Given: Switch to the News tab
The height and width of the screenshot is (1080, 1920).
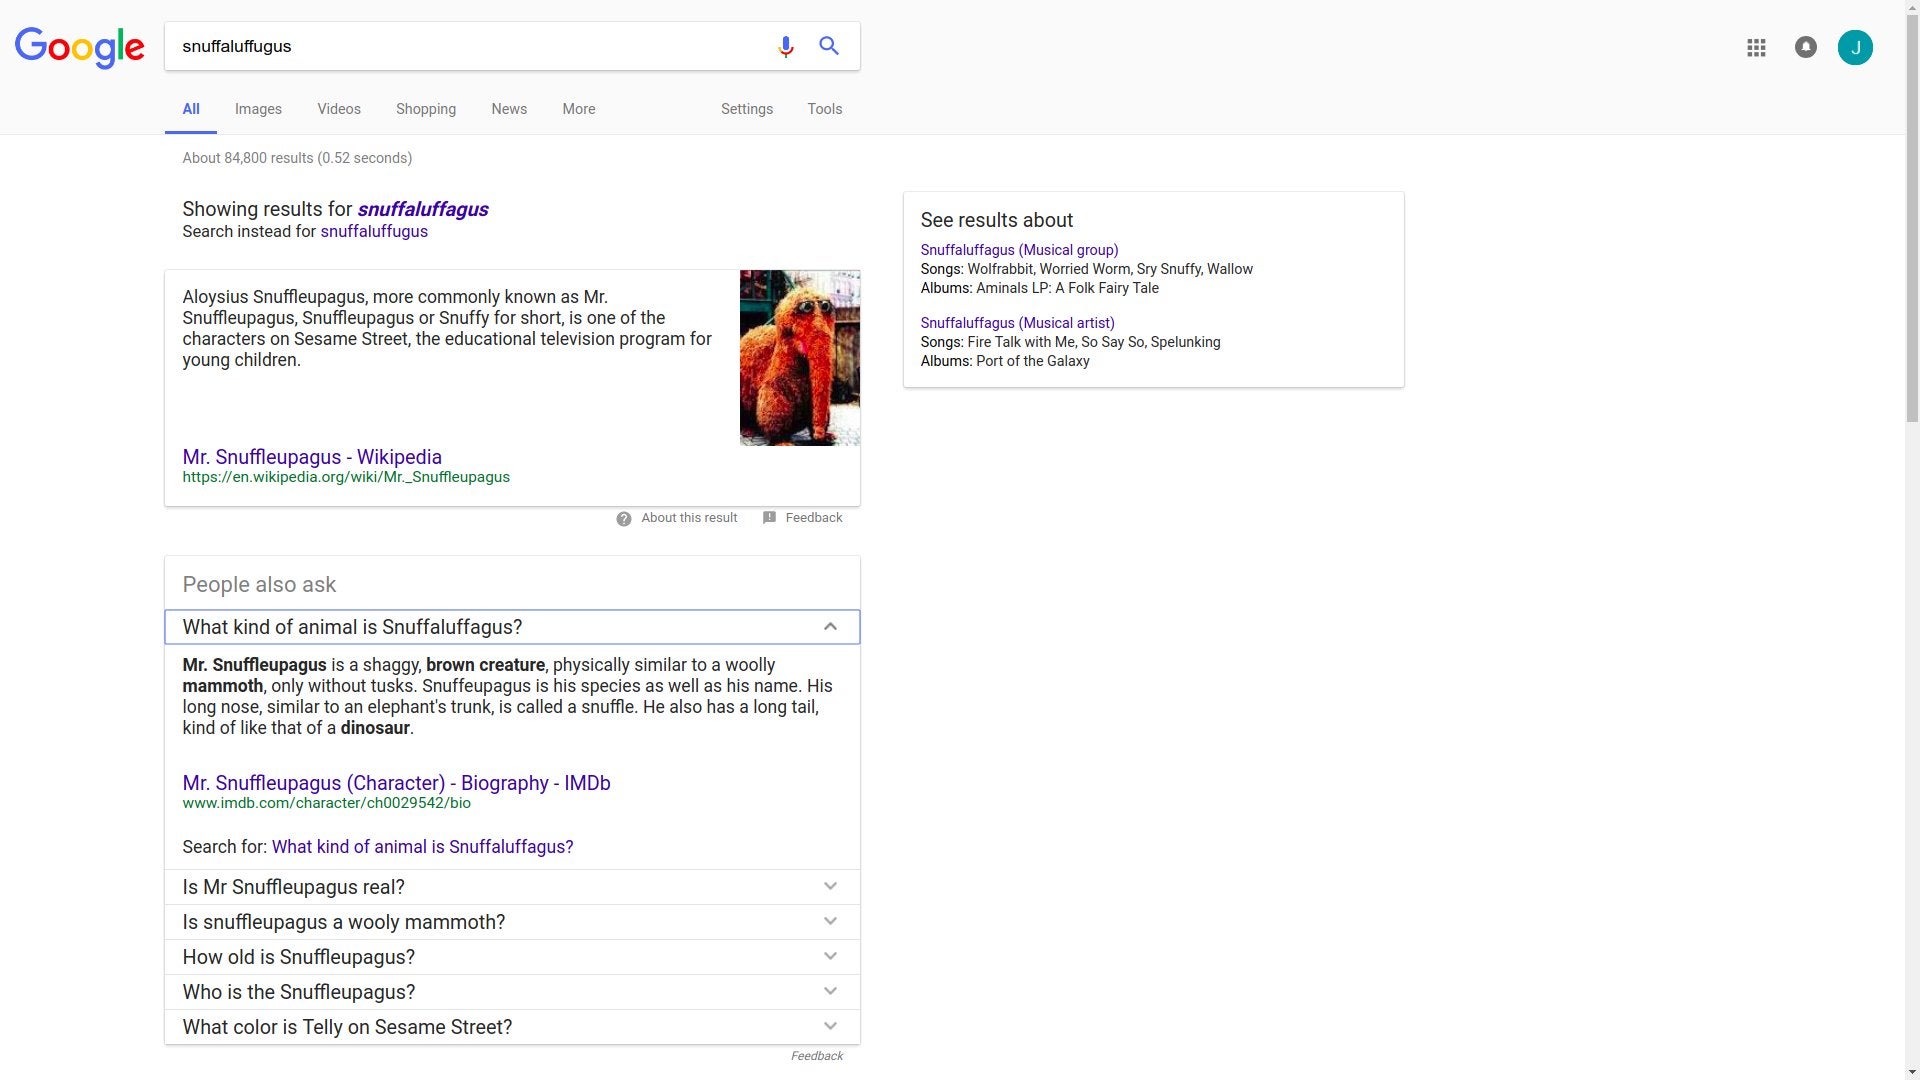Looking at the screenshot, I should pos(509,109).
